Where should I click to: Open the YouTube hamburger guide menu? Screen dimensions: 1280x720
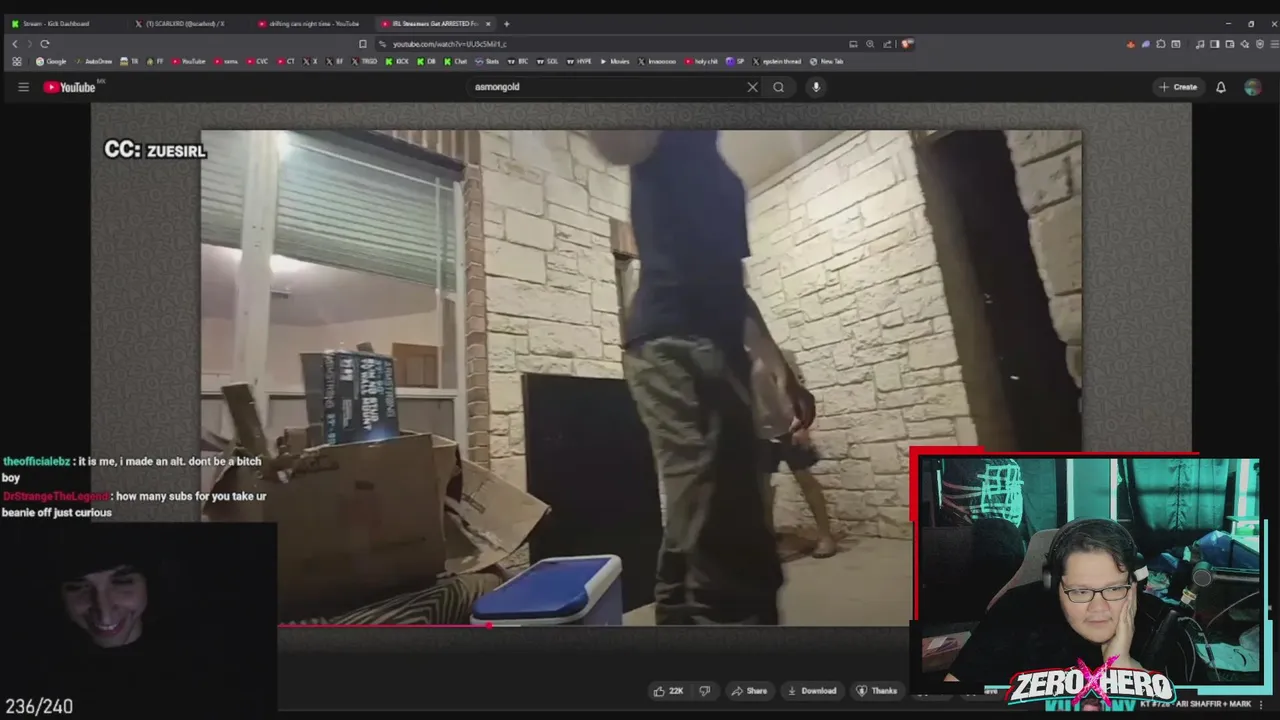tap(23, 87)
